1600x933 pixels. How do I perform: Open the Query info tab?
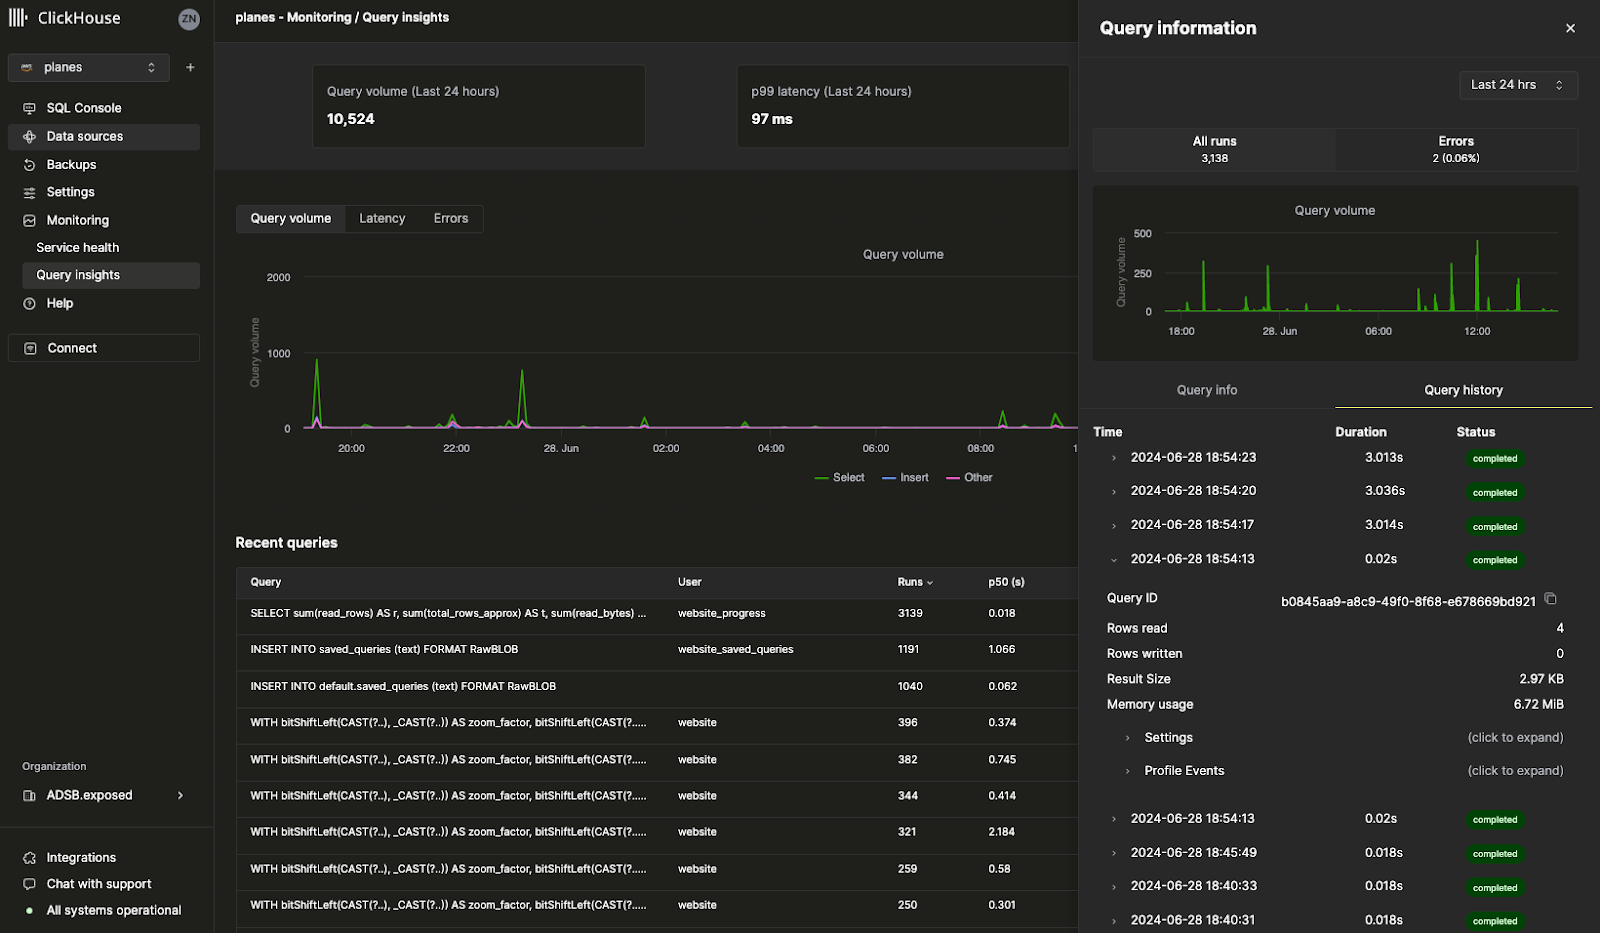coord(1206,390)
